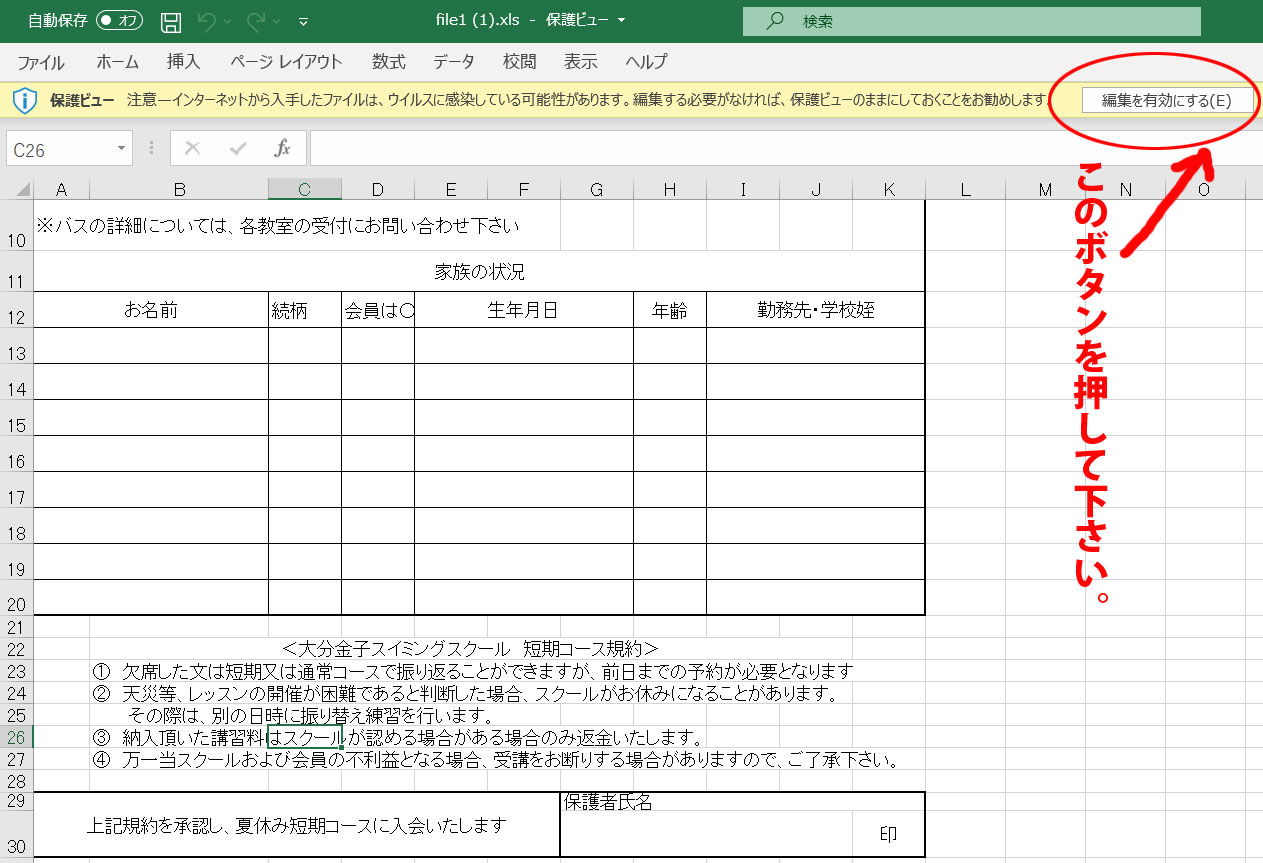
Task: Click the 会員は○ header cell
Action: click(378, 310)
